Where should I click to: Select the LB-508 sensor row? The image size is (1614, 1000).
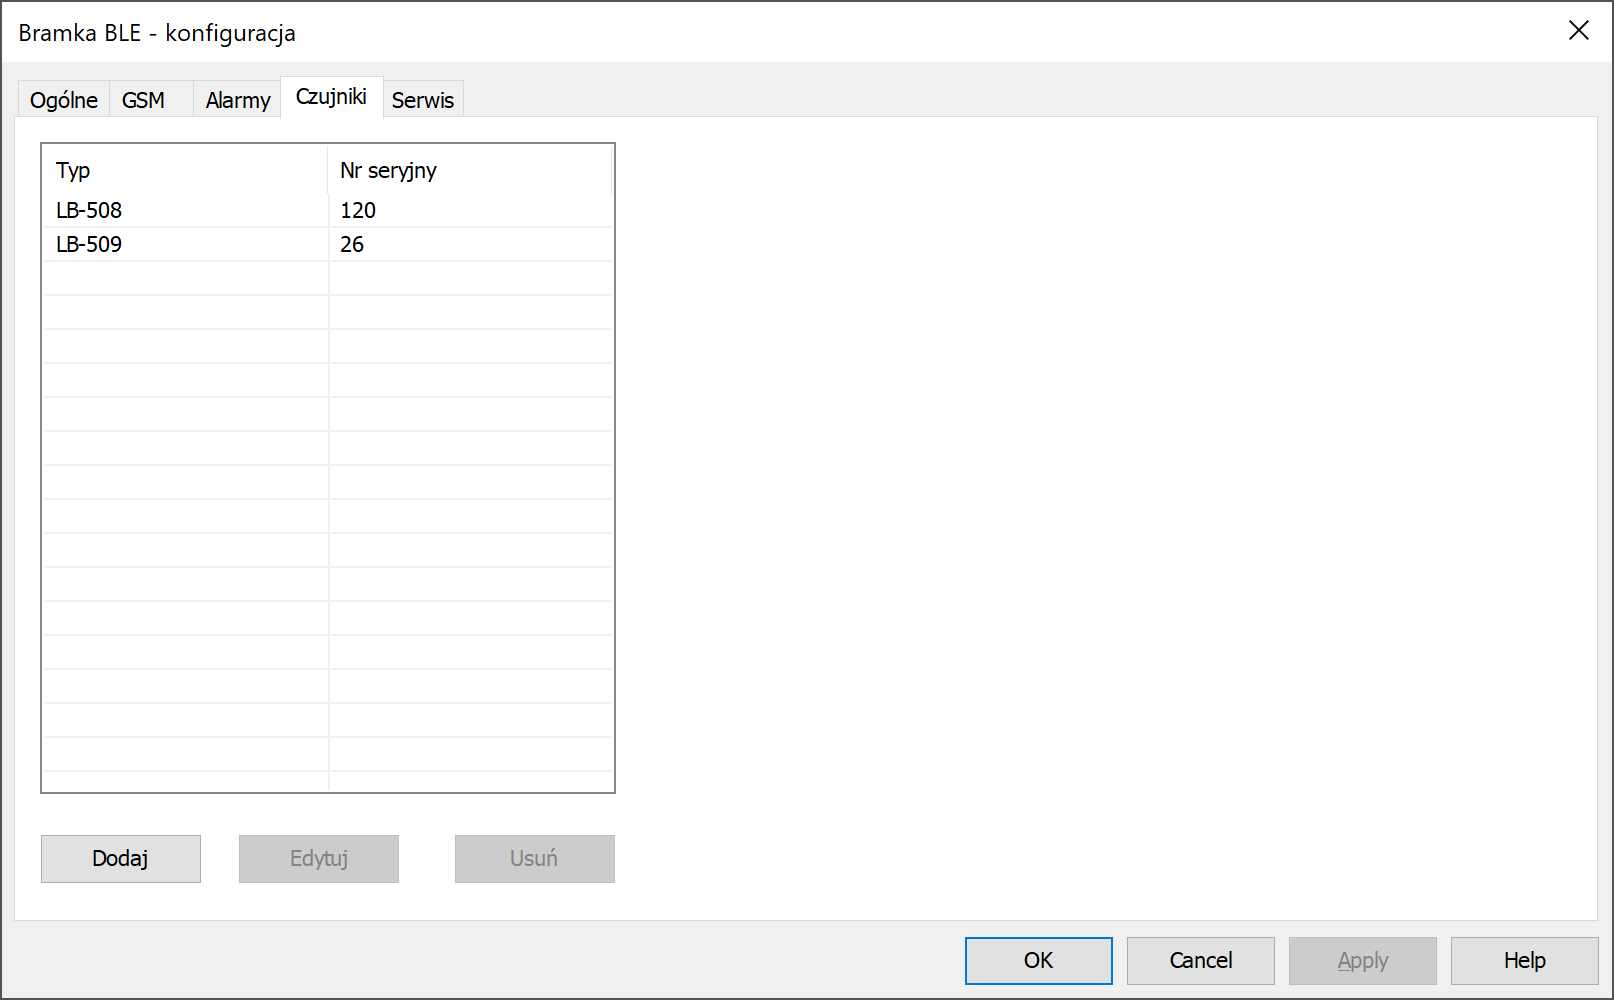328,210
